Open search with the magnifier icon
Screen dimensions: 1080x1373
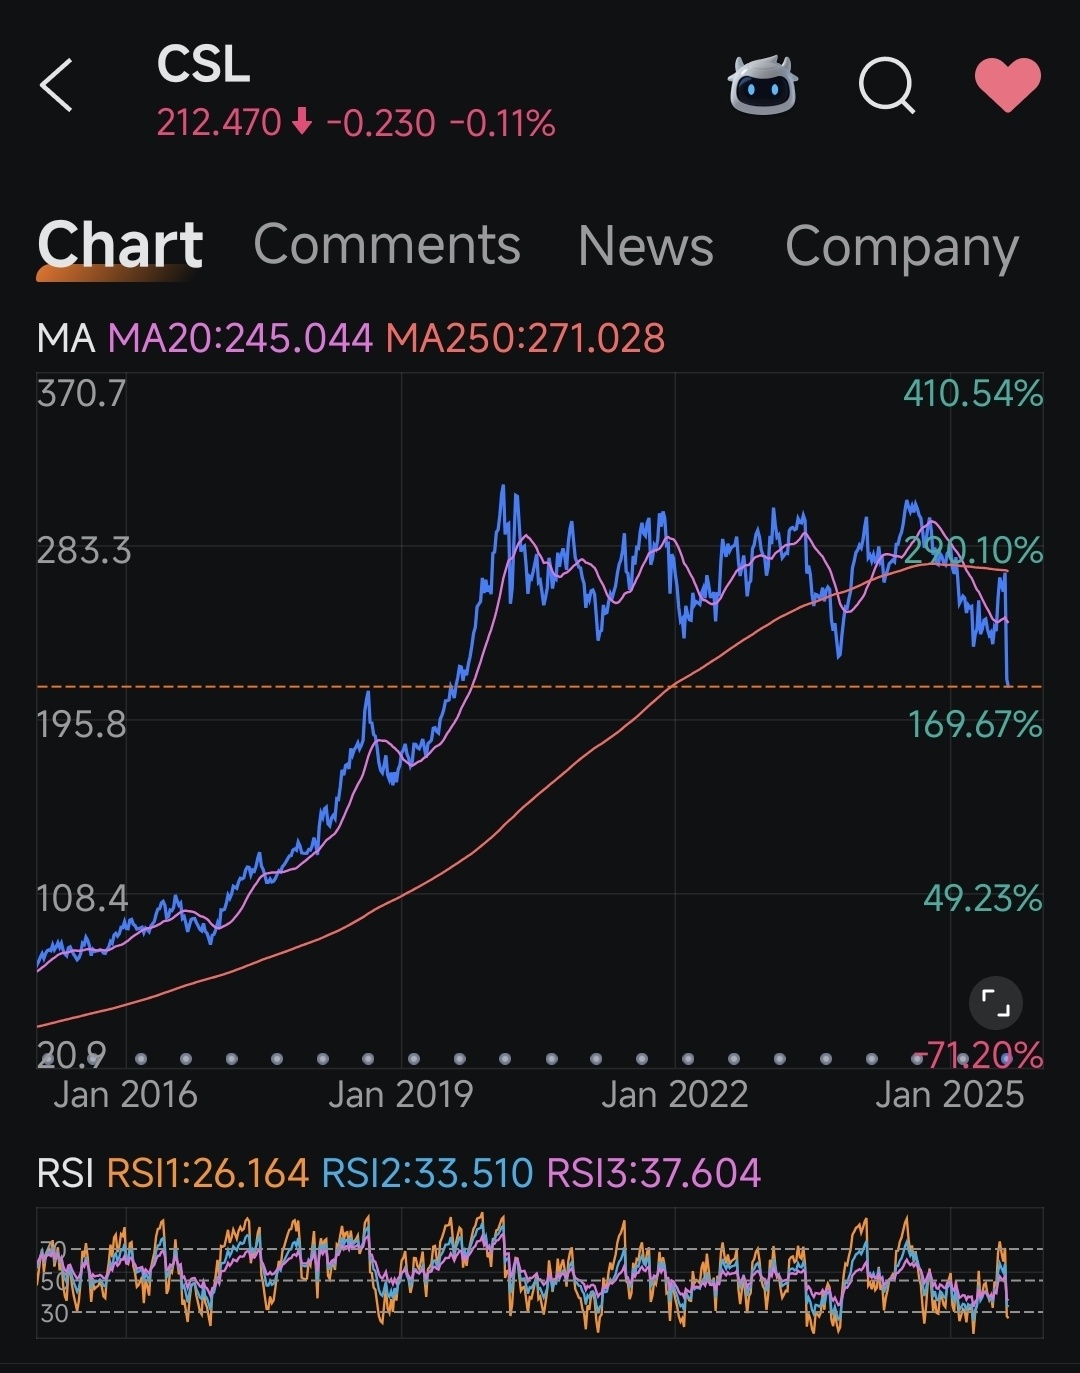[887, 86]
